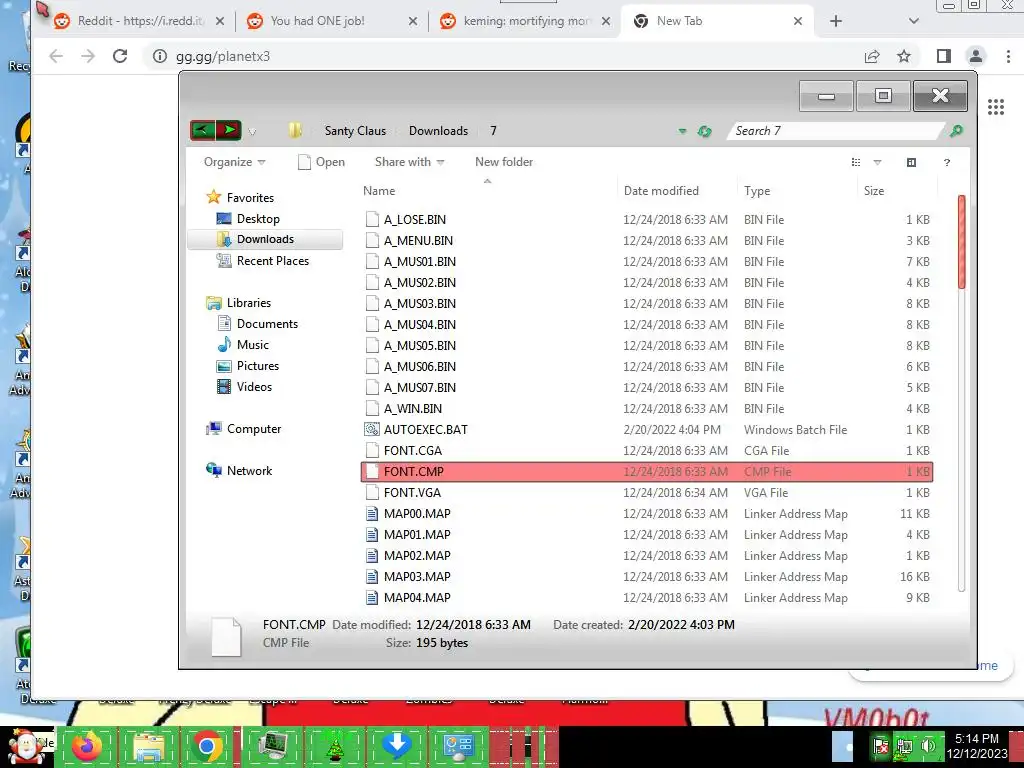Open the Chrome profile icon

[x=976, y=56]
